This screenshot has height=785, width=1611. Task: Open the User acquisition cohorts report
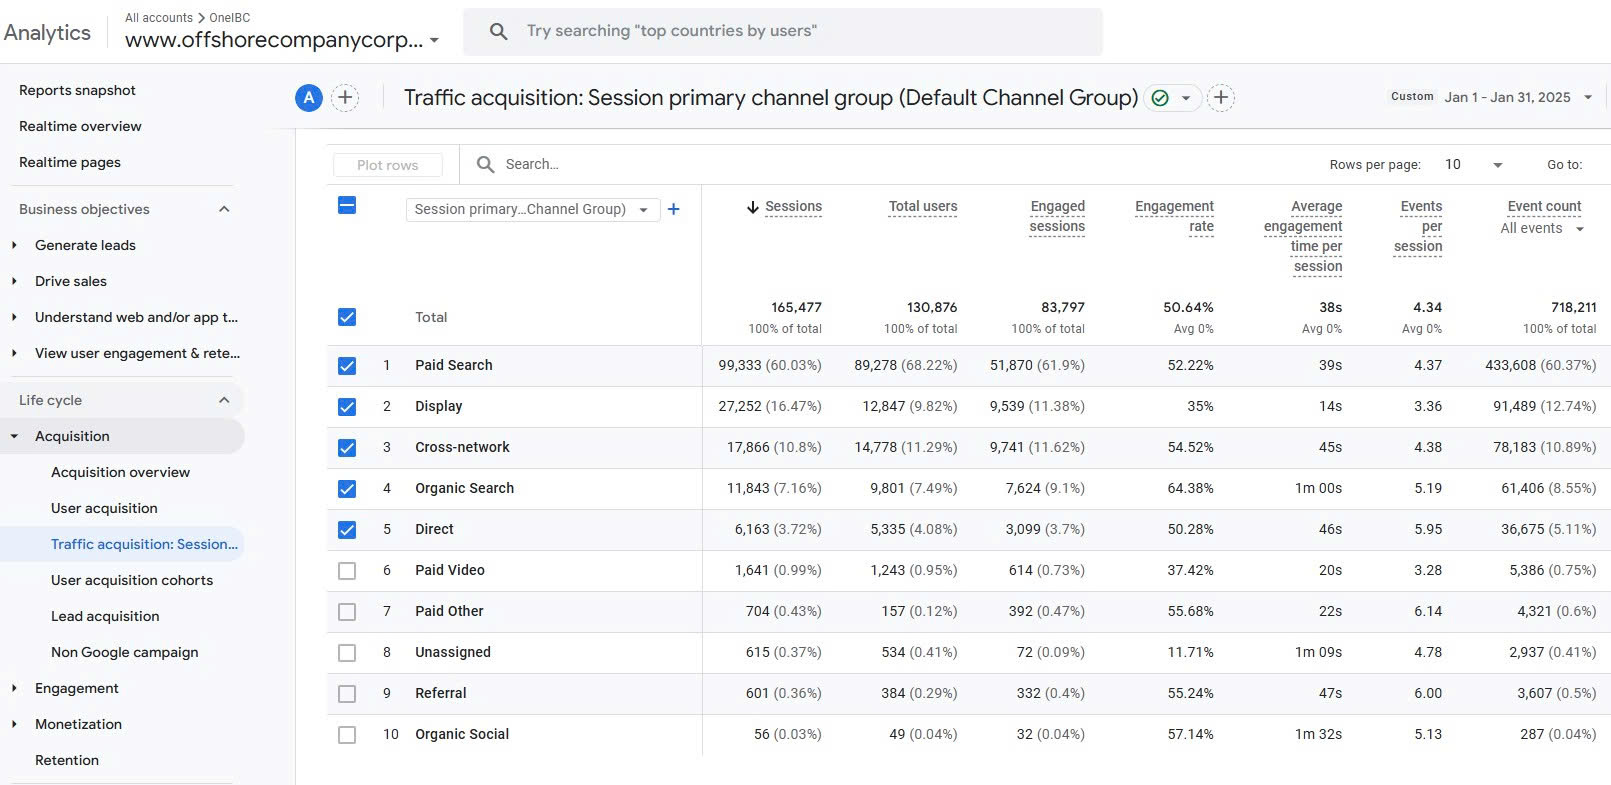pos(132,580)
